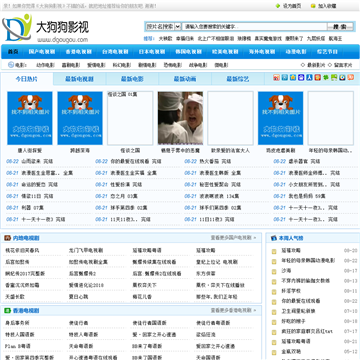Click 梅花儿香 in 内地电视剧 list
The image size is (360, 360).
[142, 296]
